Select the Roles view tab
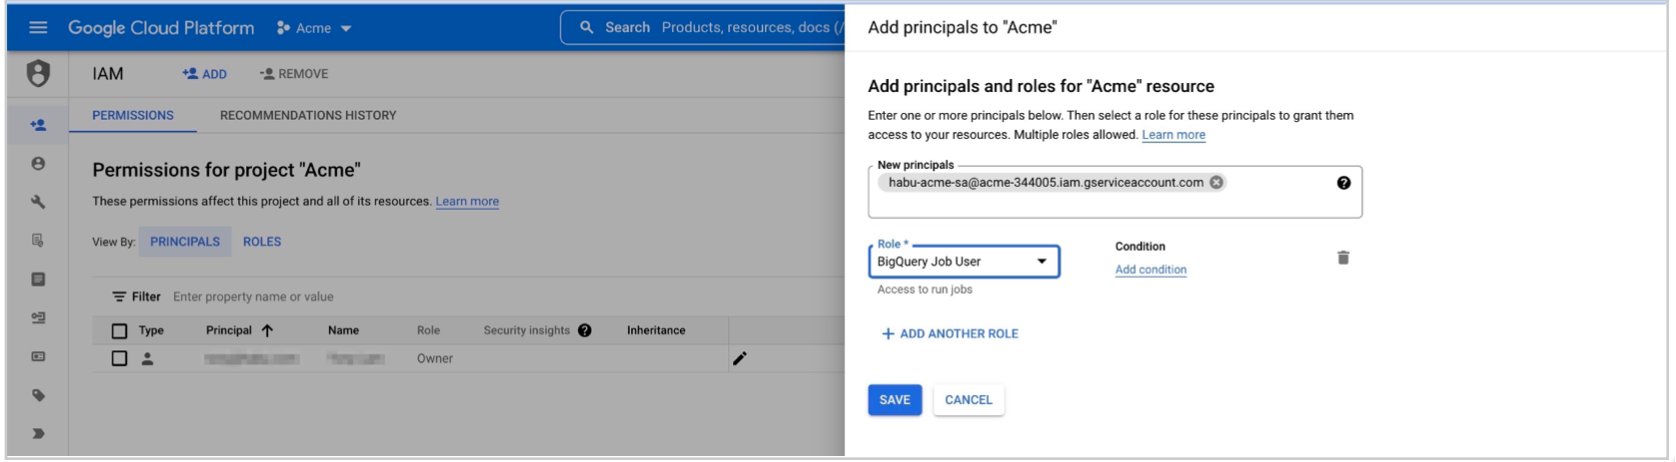Viewport: 1676px width, 462px height. pyautogui.click(x=262, y=242)
